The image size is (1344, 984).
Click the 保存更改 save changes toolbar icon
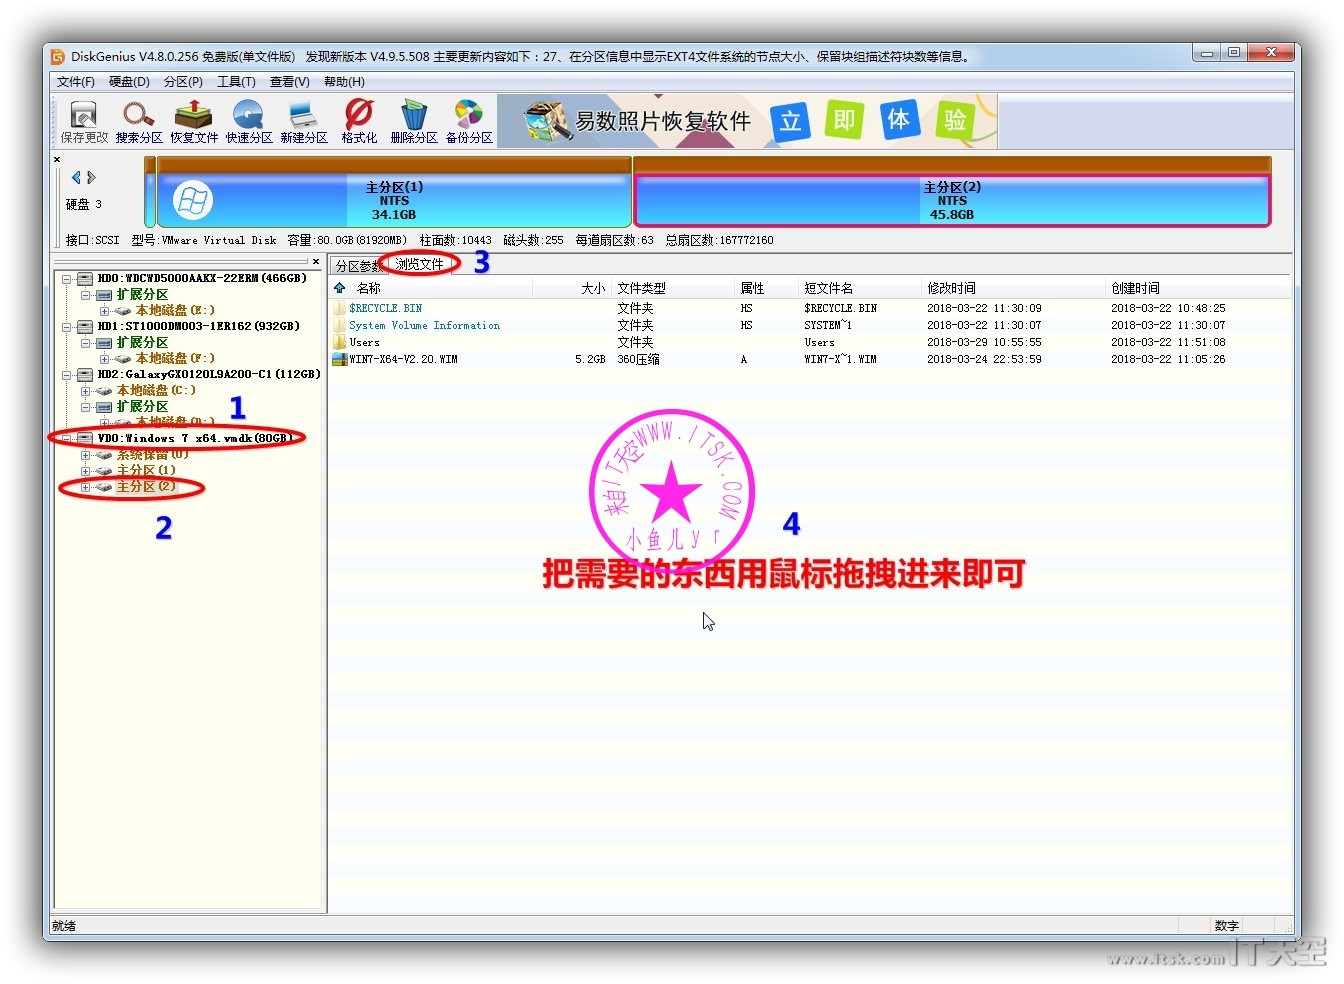tap(83, 122)
